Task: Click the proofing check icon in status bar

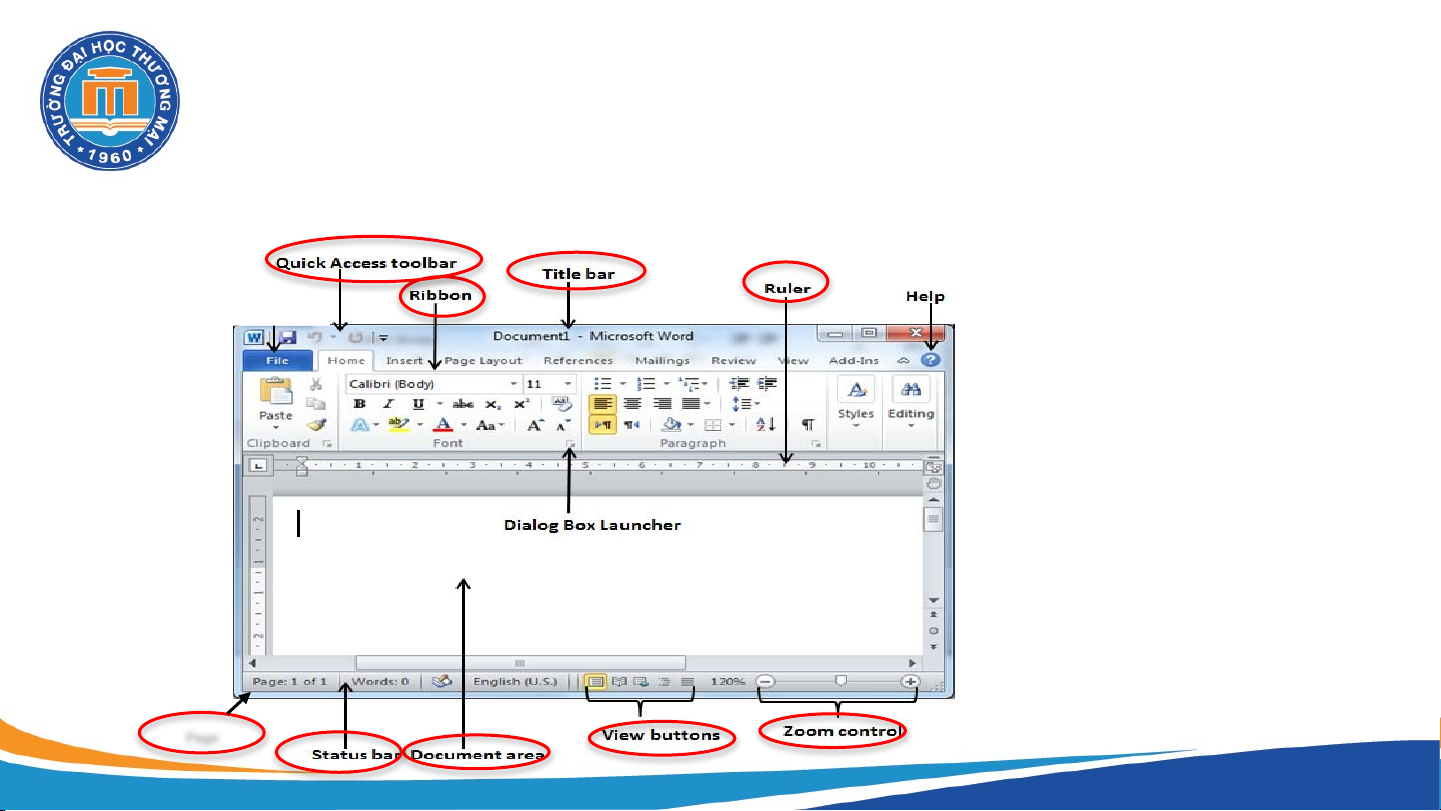Action: point(441,682)
